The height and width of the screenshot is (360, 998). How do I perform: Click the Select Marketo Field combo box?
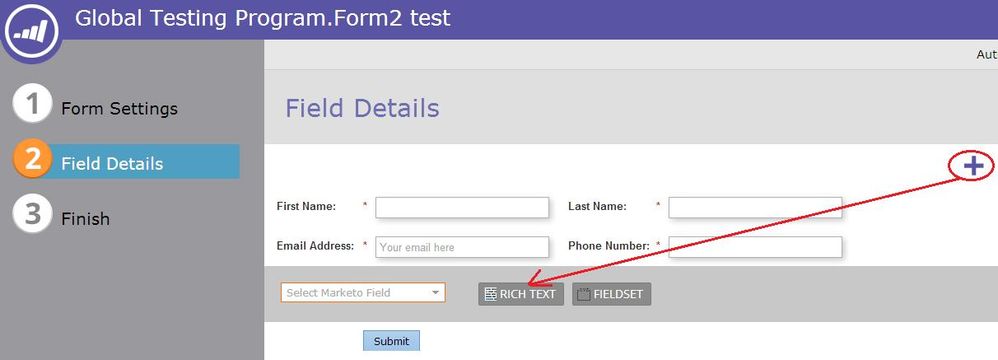pos(363,293)
